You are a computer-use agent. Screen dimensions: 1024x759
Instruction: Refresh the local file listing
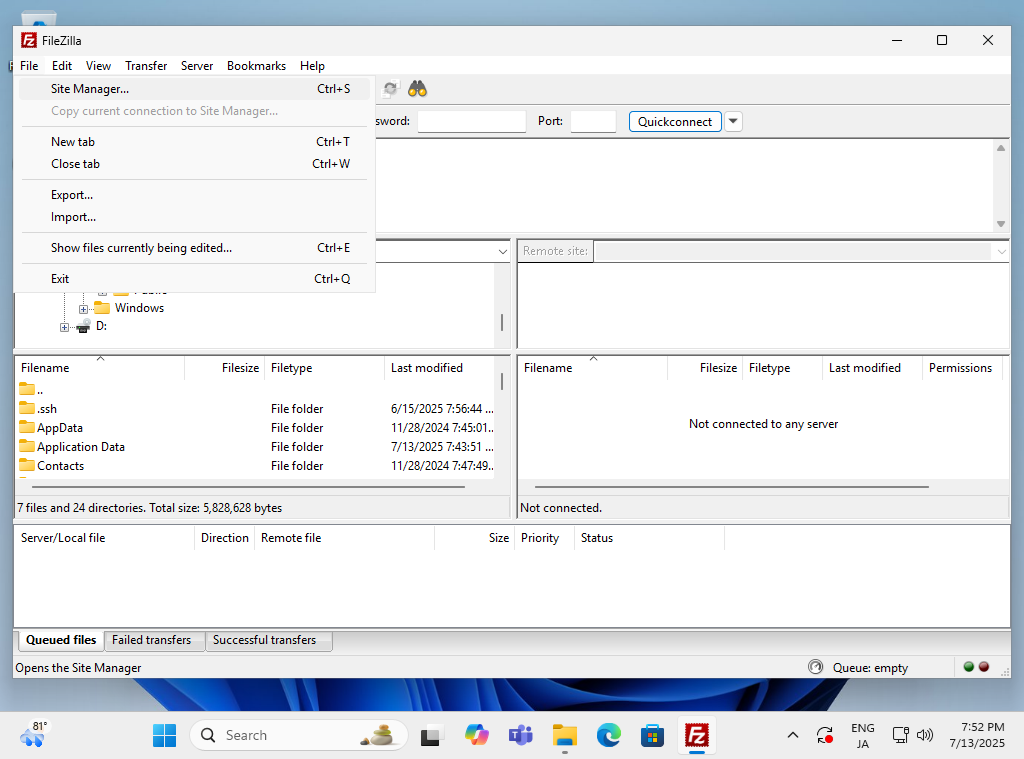click(389, 88)
